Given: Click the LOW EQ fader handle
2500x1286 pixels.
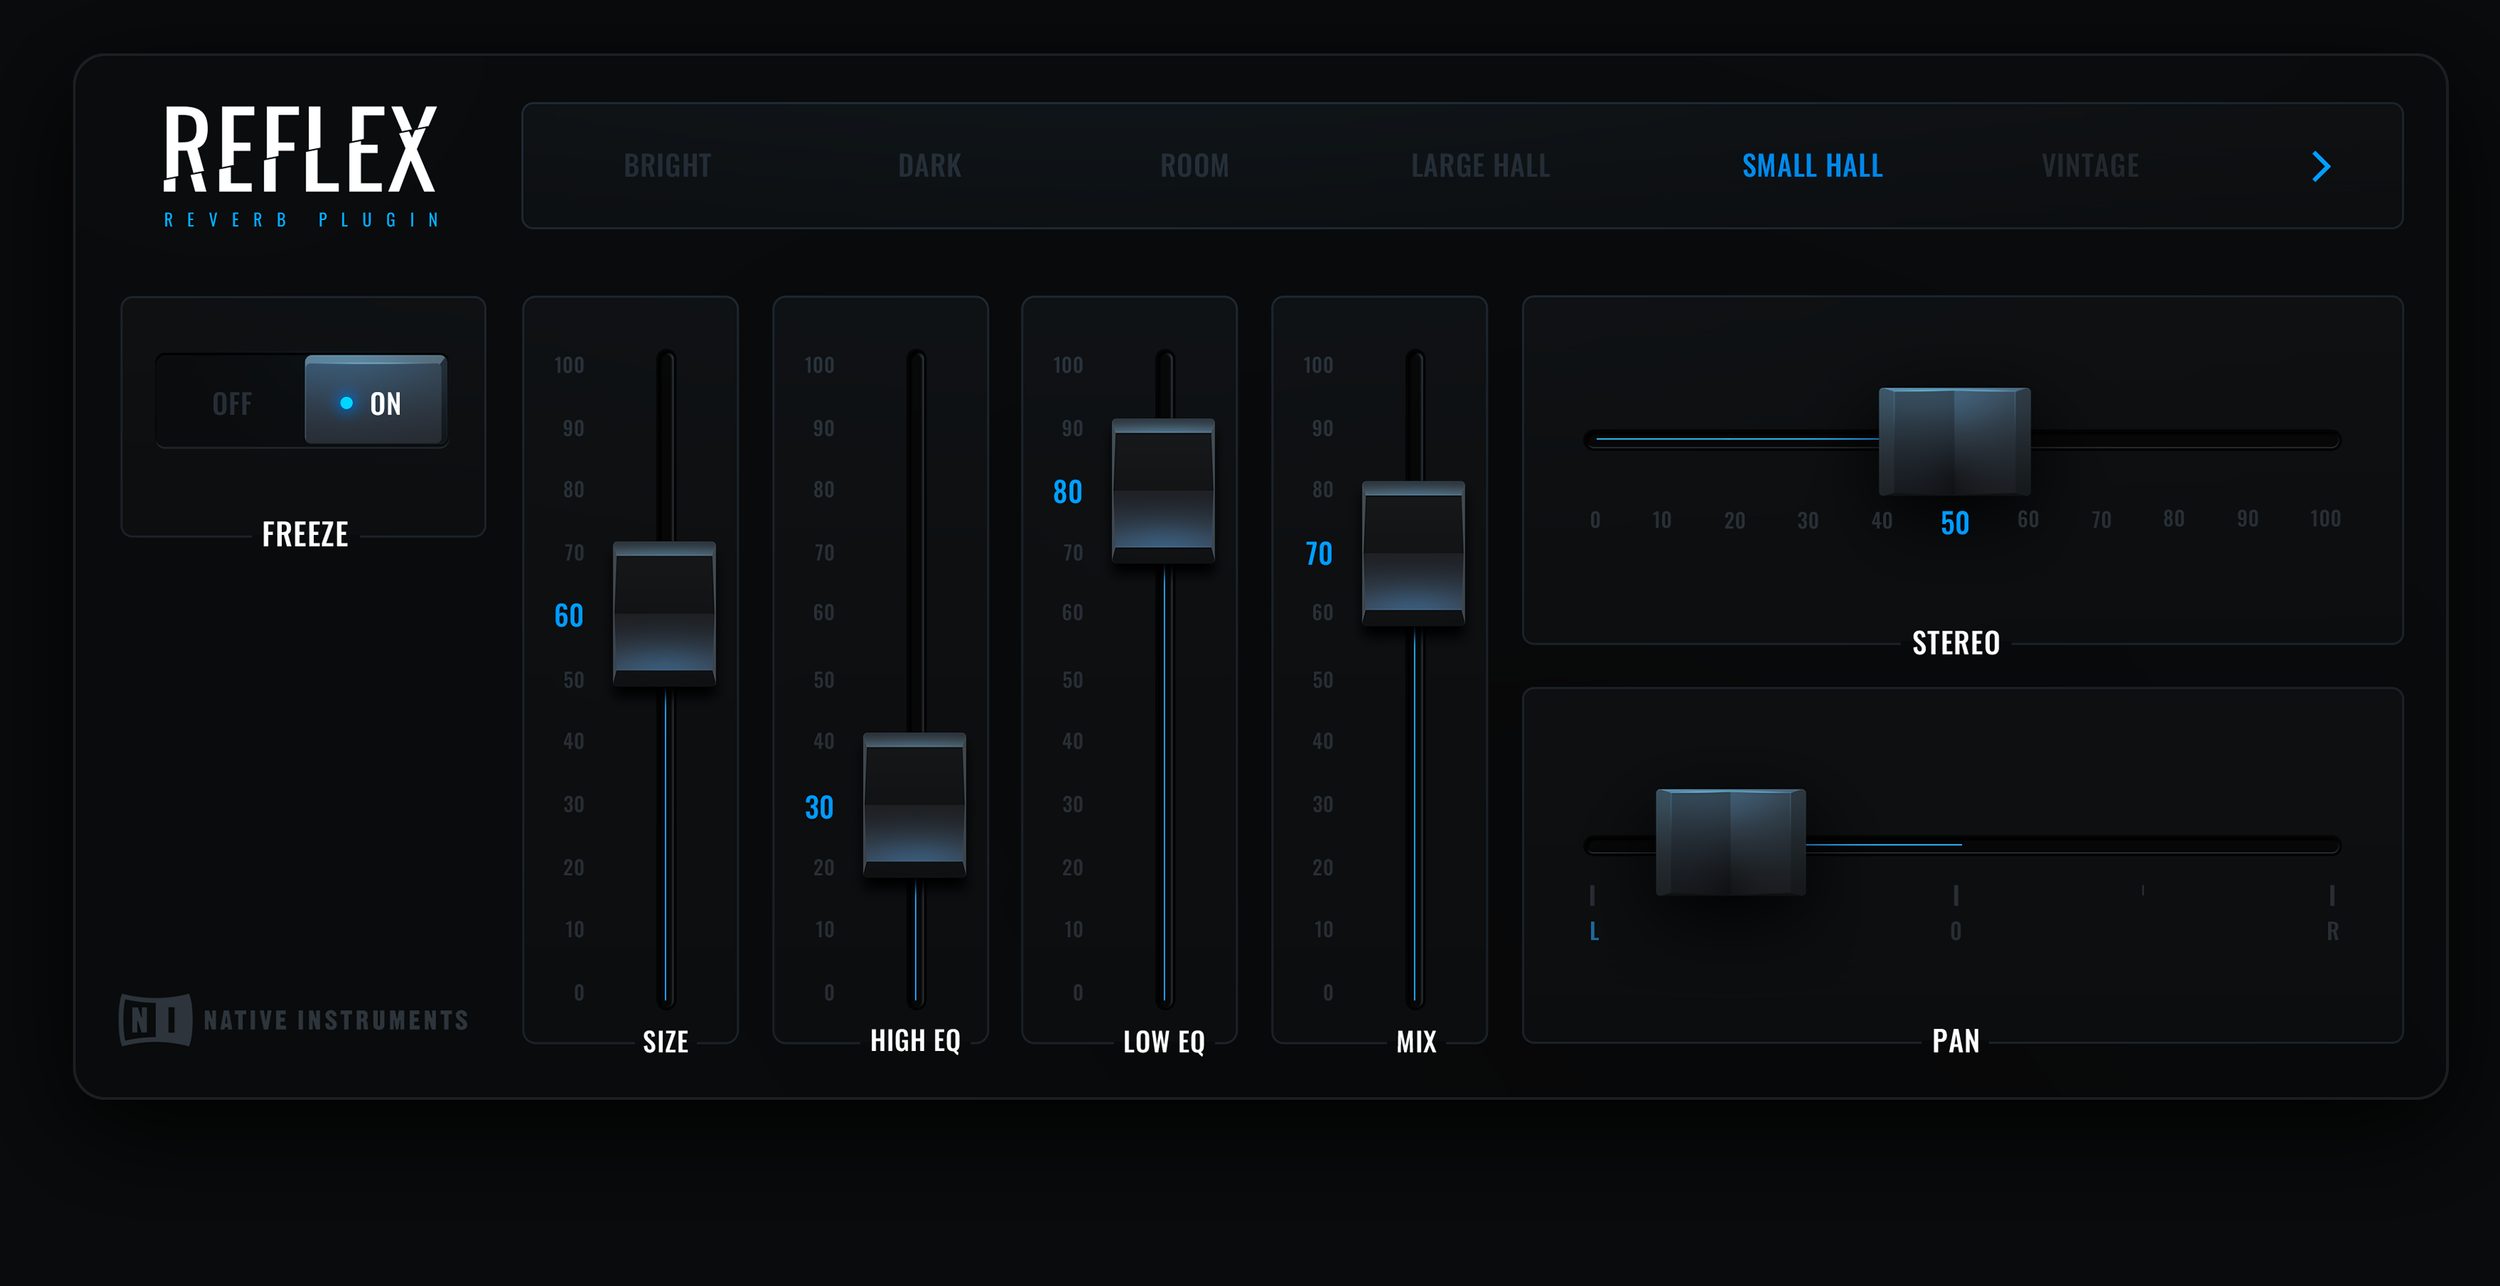Looking at the screenshot, I should point(1163,491).
